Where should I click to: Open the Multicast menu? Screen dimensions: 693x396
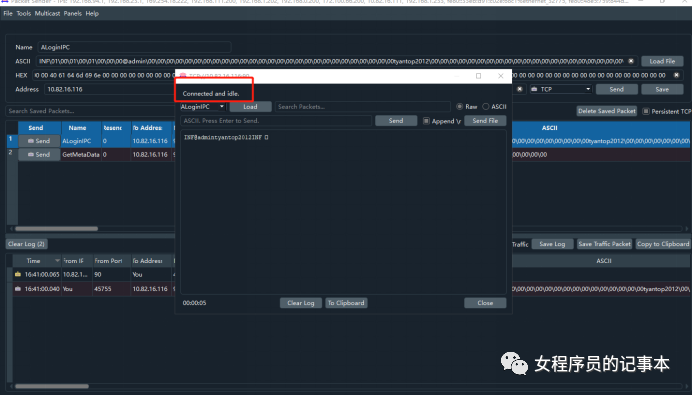pos(47,13)
